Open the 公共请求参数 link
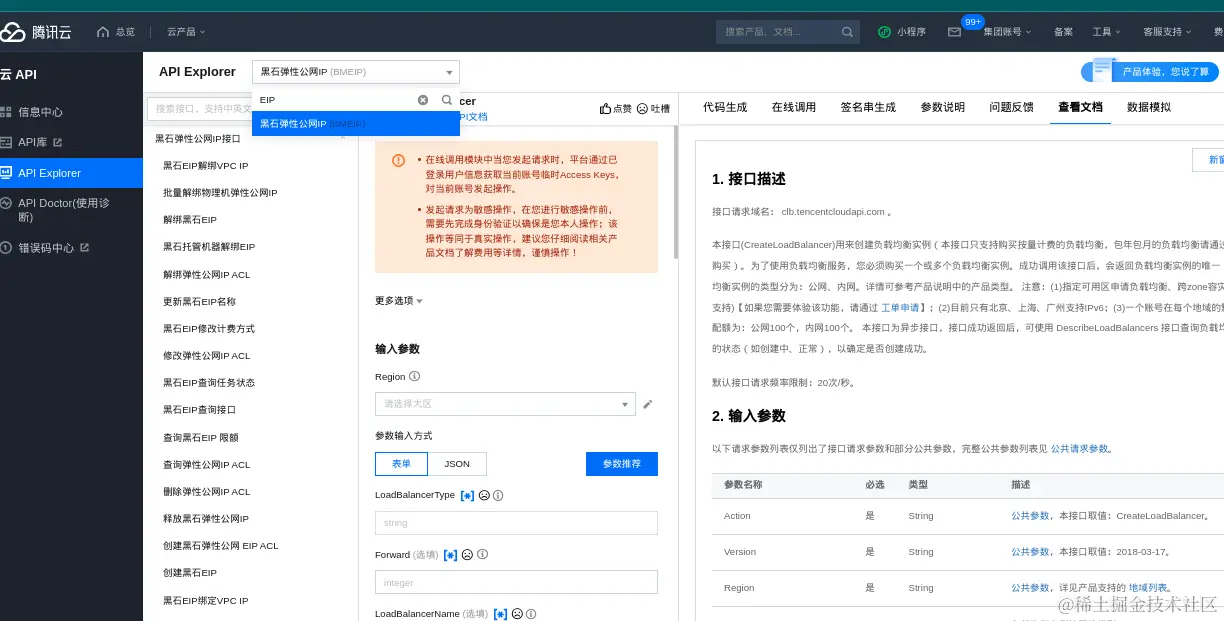 [x=1079, y=449]
